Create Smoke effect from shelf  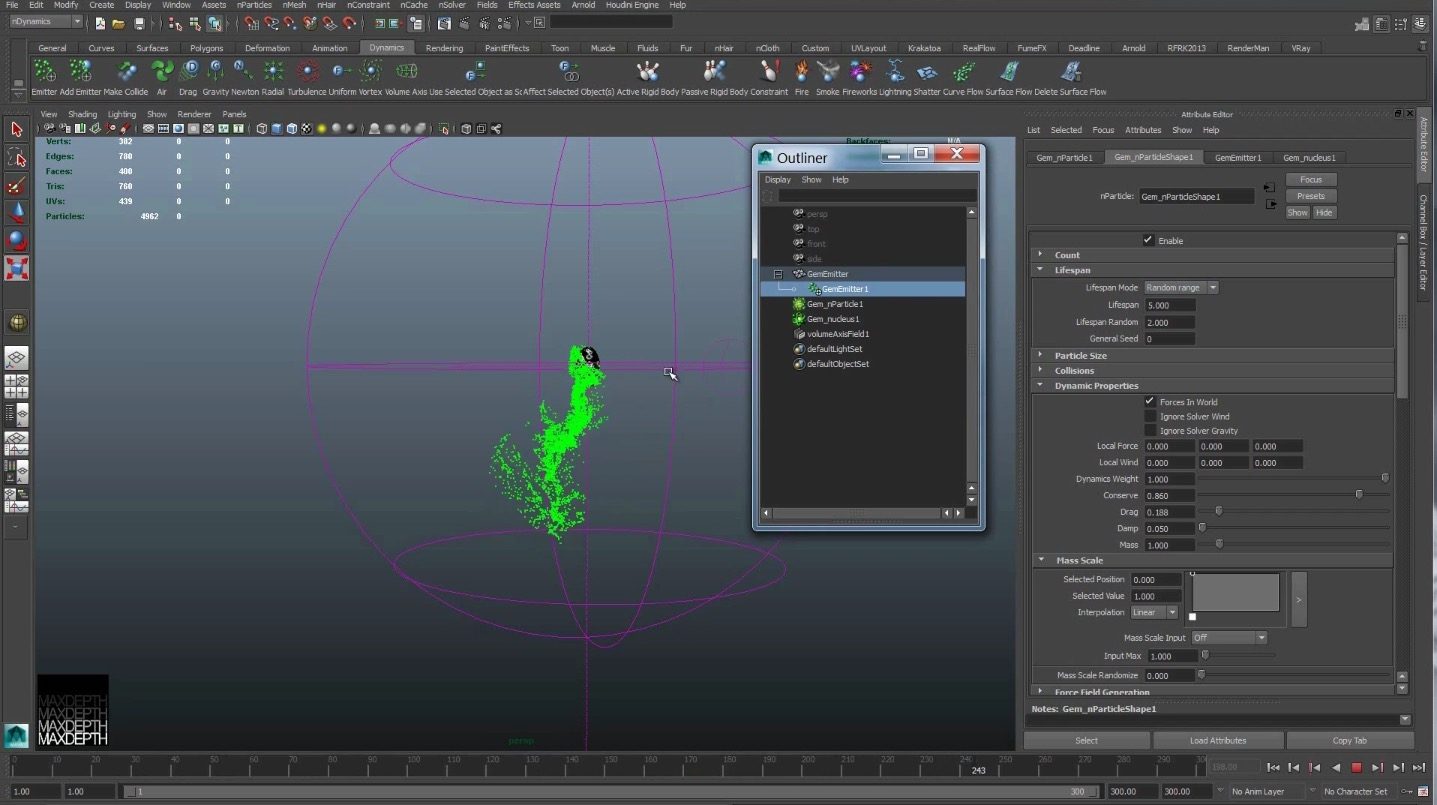click(x=828, y=71)
